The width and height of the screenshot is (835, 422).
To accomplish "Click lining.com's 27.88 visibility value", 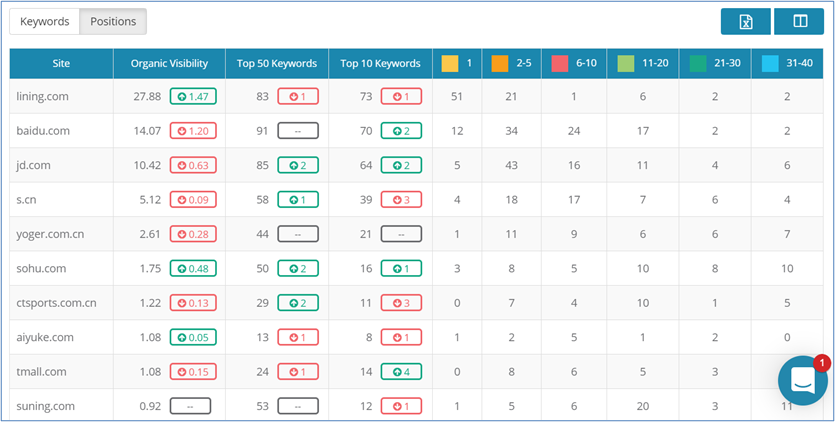I will click(146, 96).
